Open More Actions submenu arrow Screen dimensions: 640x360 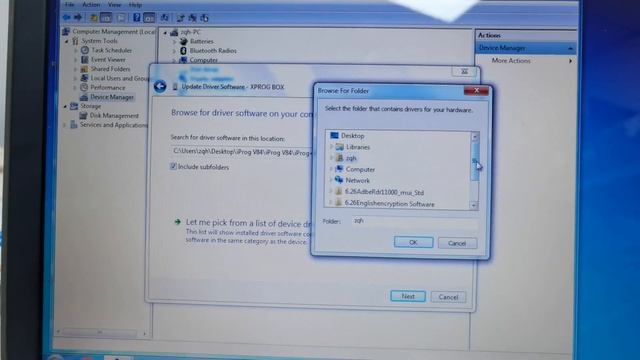[570, 61]
